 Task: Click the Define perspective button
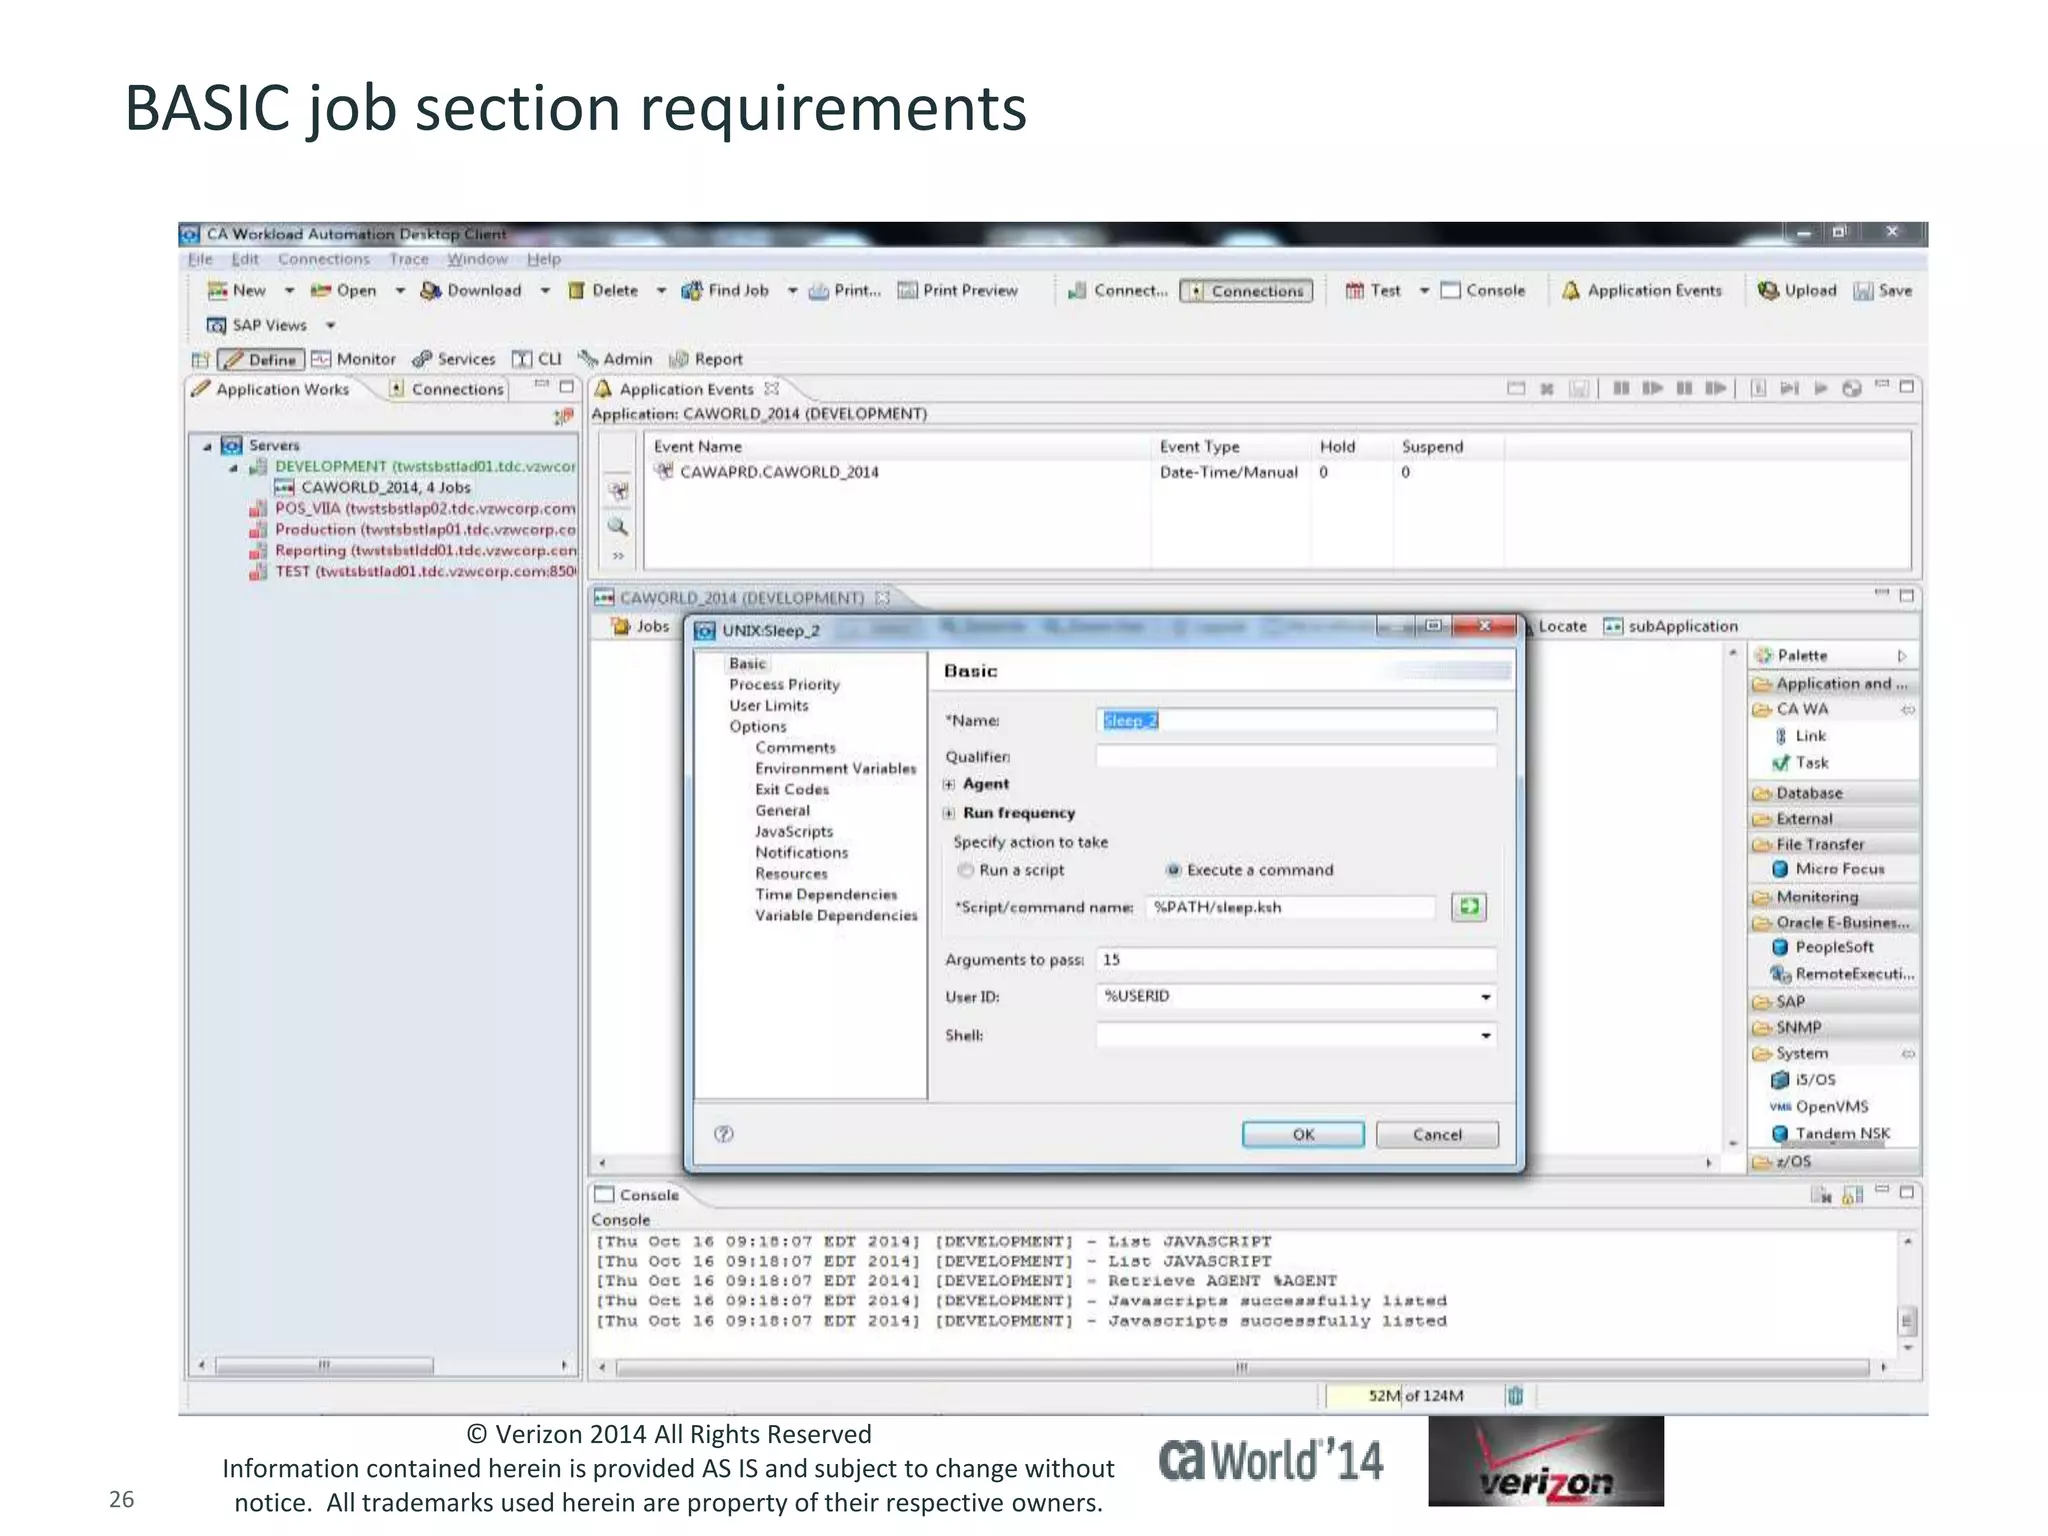click(260, 359)
